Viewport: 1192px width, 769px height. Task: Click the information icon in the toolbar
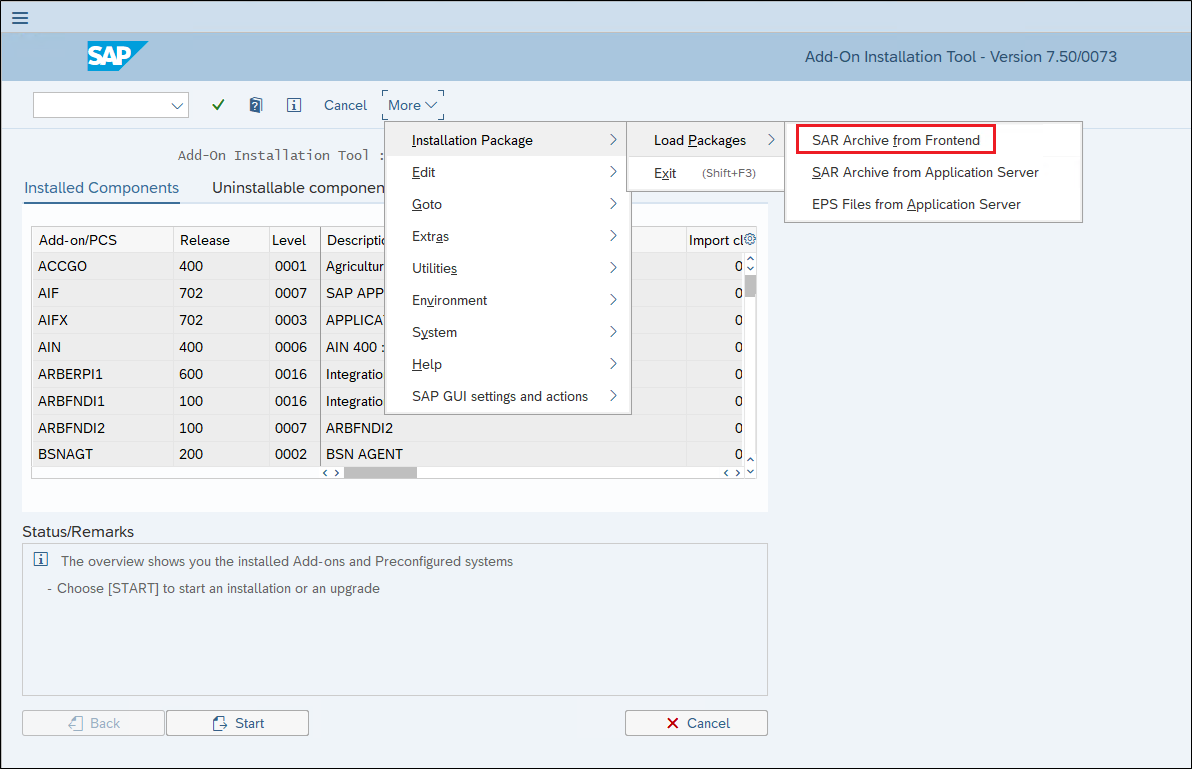tap(293, 105)
